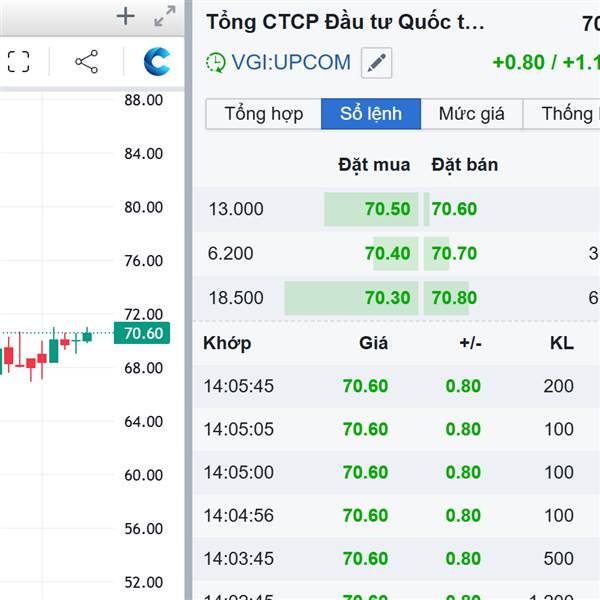Open the Mức giá tab

click(471, 114)
